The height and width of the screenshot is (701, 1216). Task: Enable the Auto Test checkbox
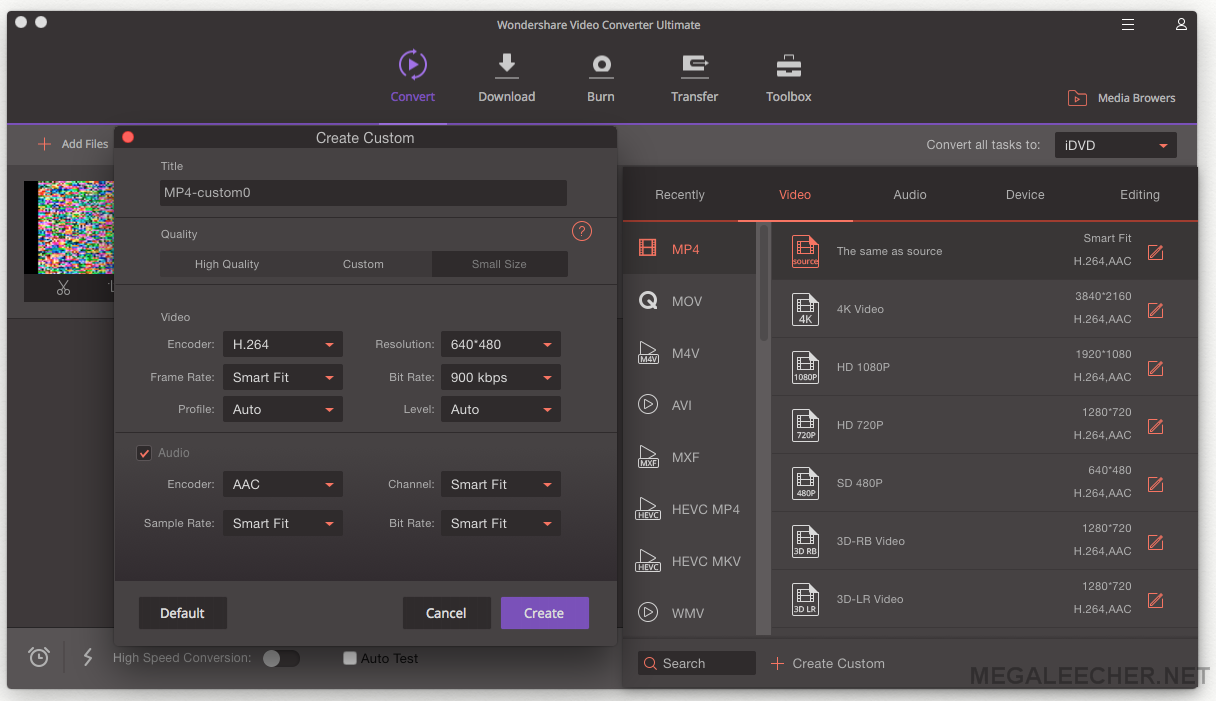click(350, 658)
